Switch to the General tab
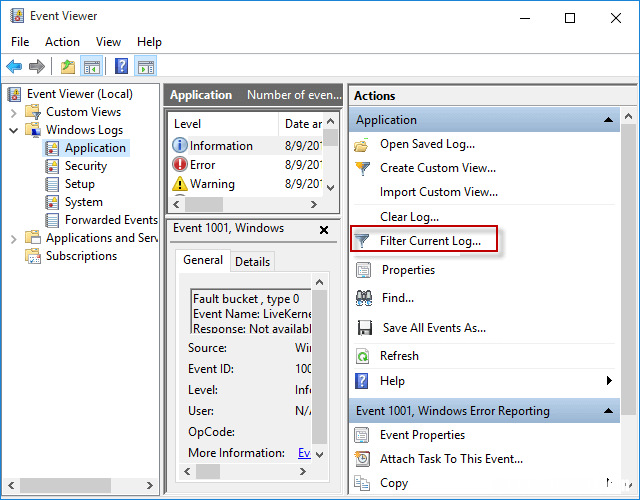 pyautogui.click(x=203, y=260)
